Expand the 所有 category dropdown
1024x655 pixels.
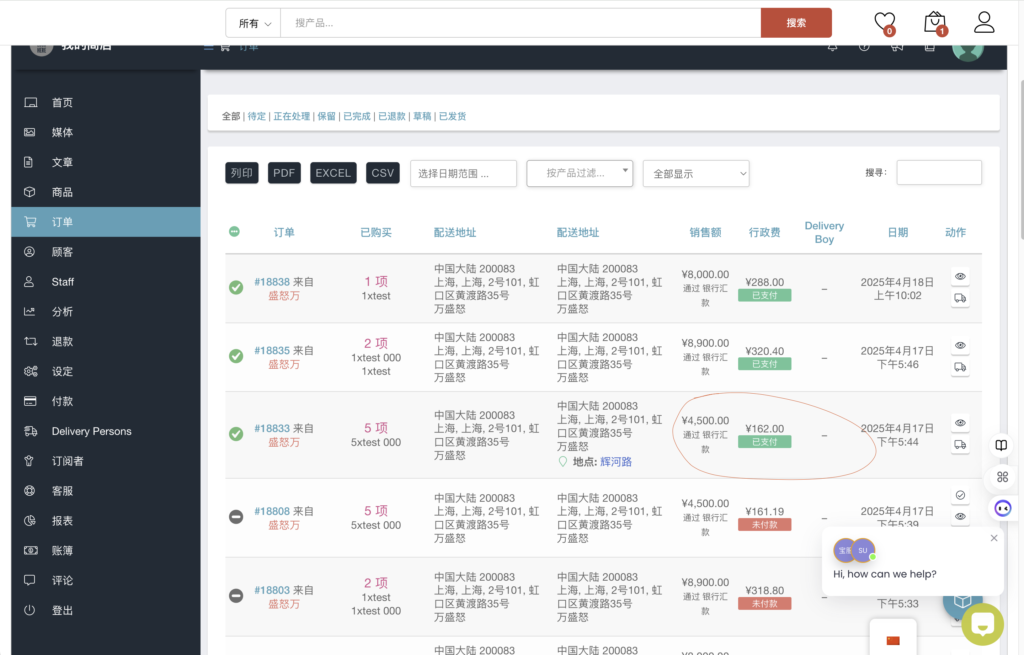pyautogui.click(x=254, y=23)
